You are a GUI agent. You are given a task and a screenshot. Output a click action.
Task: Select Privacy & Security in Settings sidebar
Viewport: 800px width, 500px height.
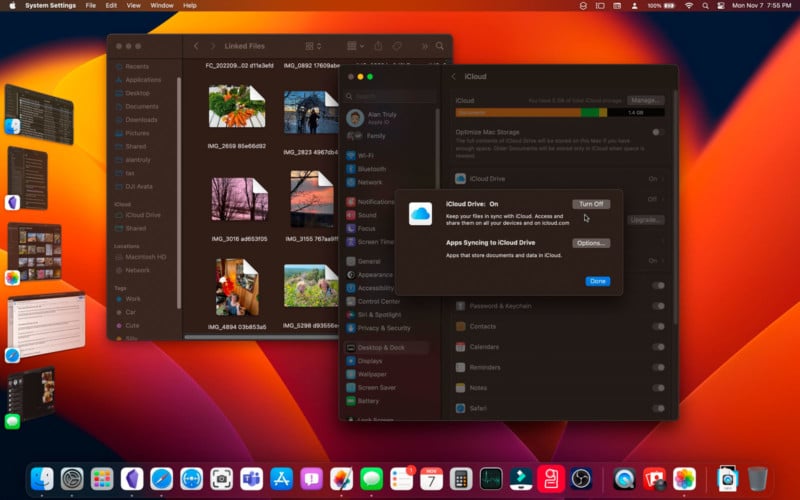(x=386, y=328)
